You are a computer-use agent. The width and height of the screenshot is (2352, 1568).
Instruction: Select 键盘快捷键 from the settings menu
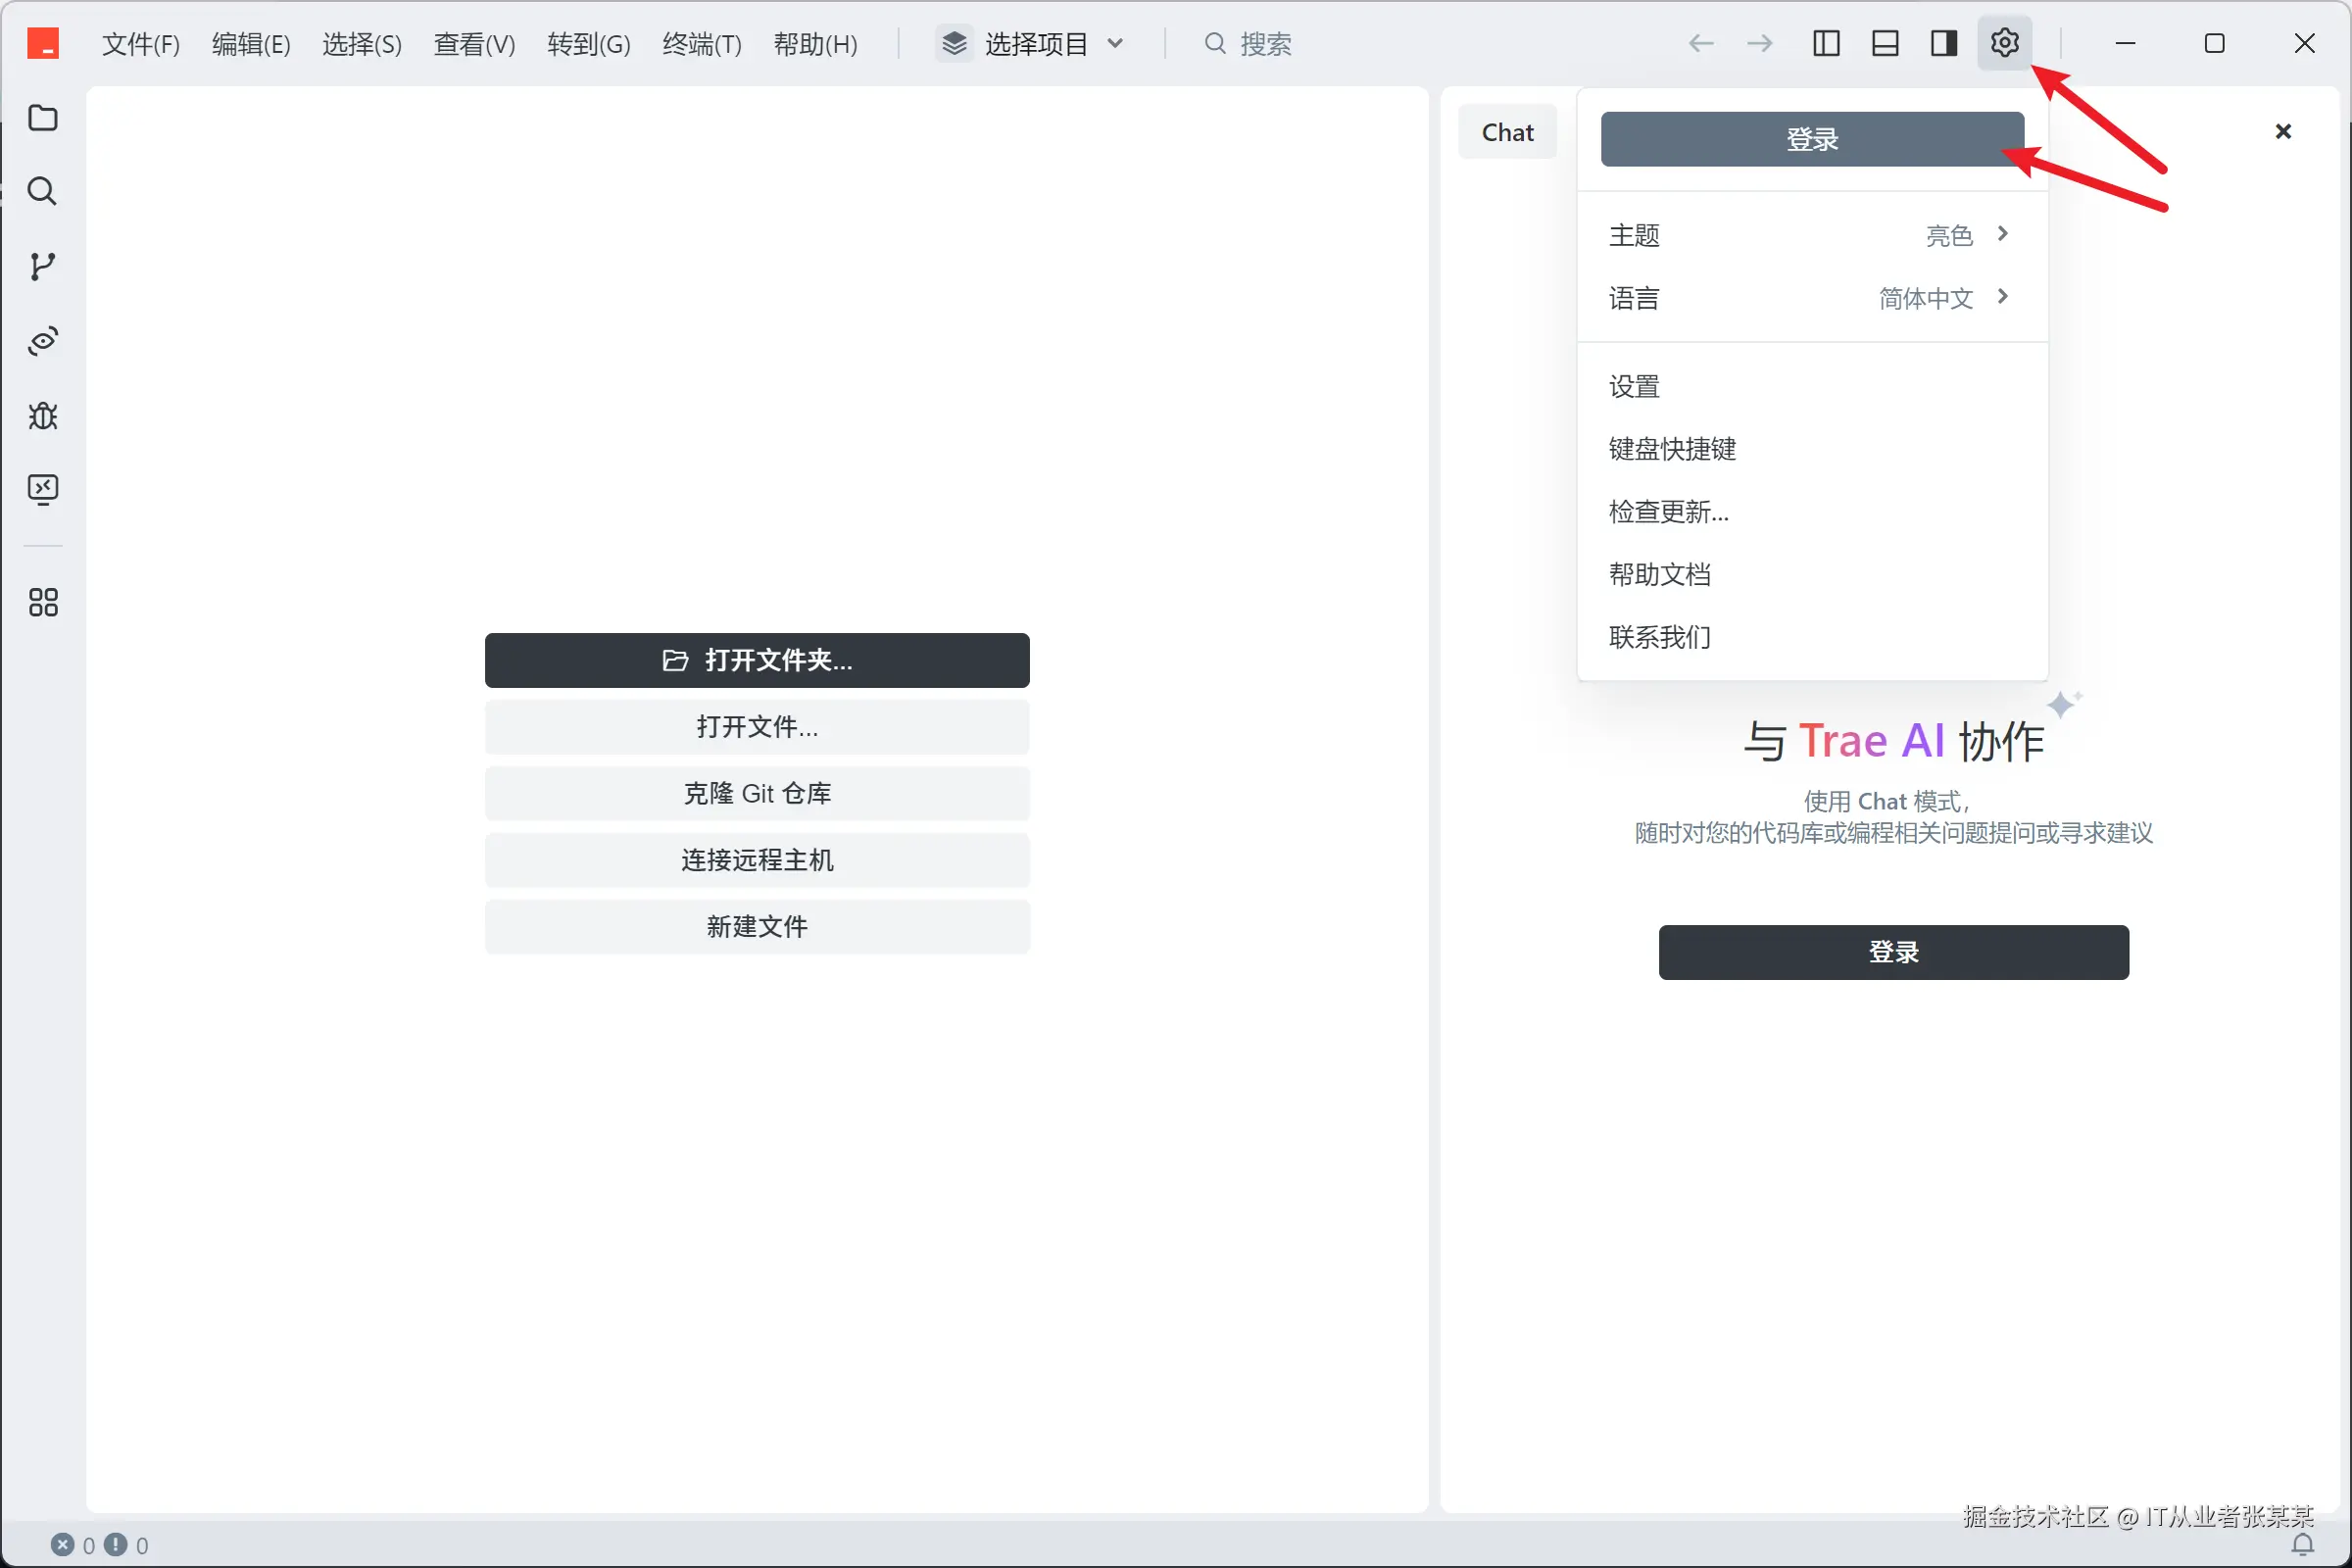[x=1672, y=449]
